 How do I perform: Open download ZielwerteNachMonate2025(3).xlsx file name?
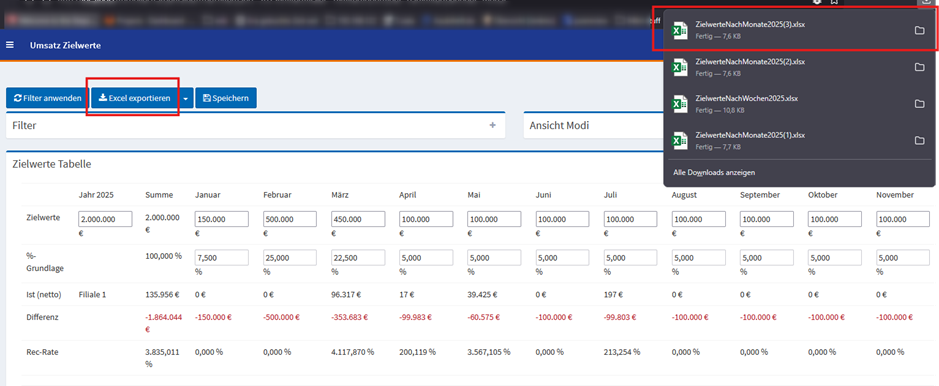pyautogui.click(x=750, y=25)
